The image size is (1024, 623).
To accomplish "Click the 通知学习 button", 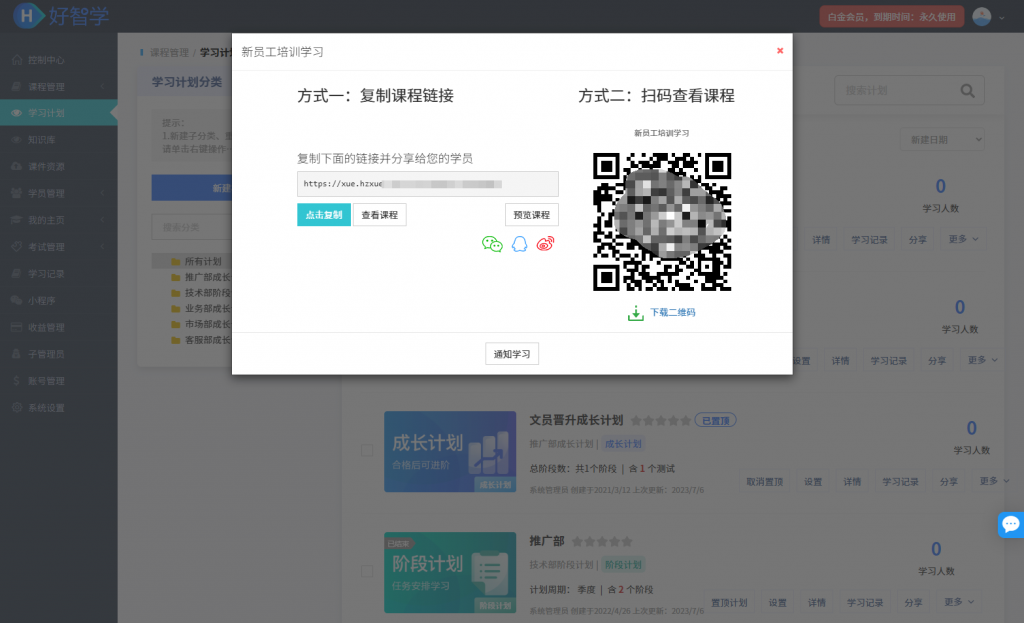I will pos(512,354).
